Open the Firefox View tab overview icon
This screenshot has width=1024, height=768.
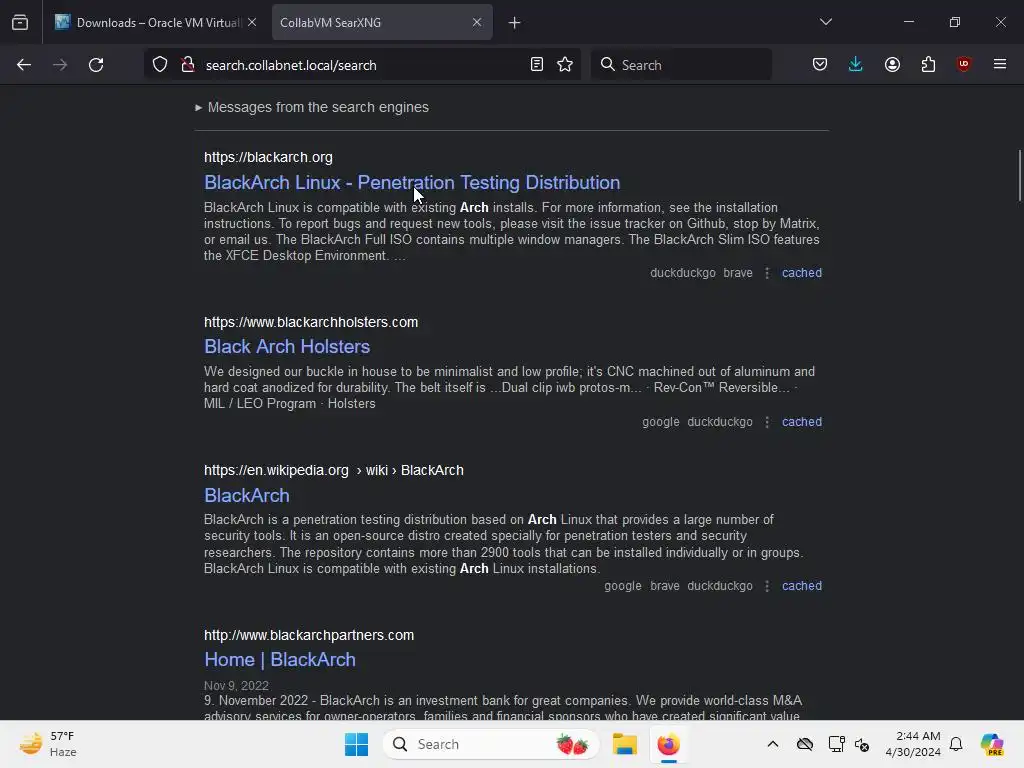(20, 22)
